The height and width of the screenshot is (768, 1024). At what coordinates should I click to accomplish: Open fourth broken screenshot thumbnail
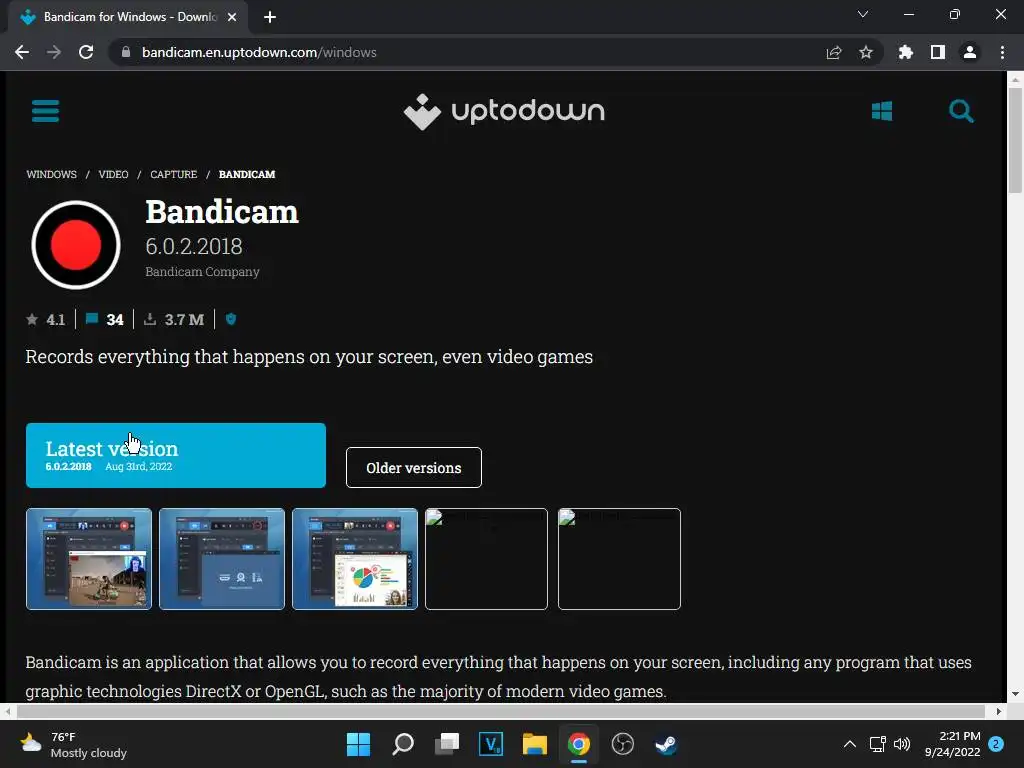point(487,559)
